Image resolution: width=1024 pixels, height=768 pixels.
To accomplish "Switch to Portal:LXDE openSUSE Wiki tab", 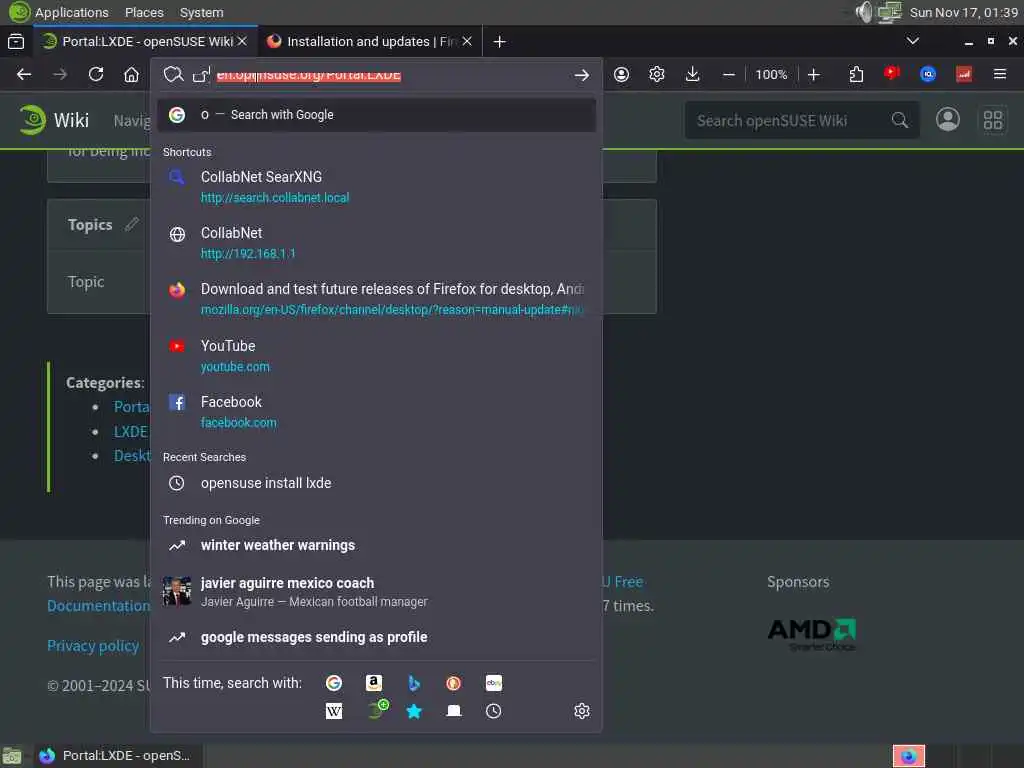I will click(x=145, y=42).
